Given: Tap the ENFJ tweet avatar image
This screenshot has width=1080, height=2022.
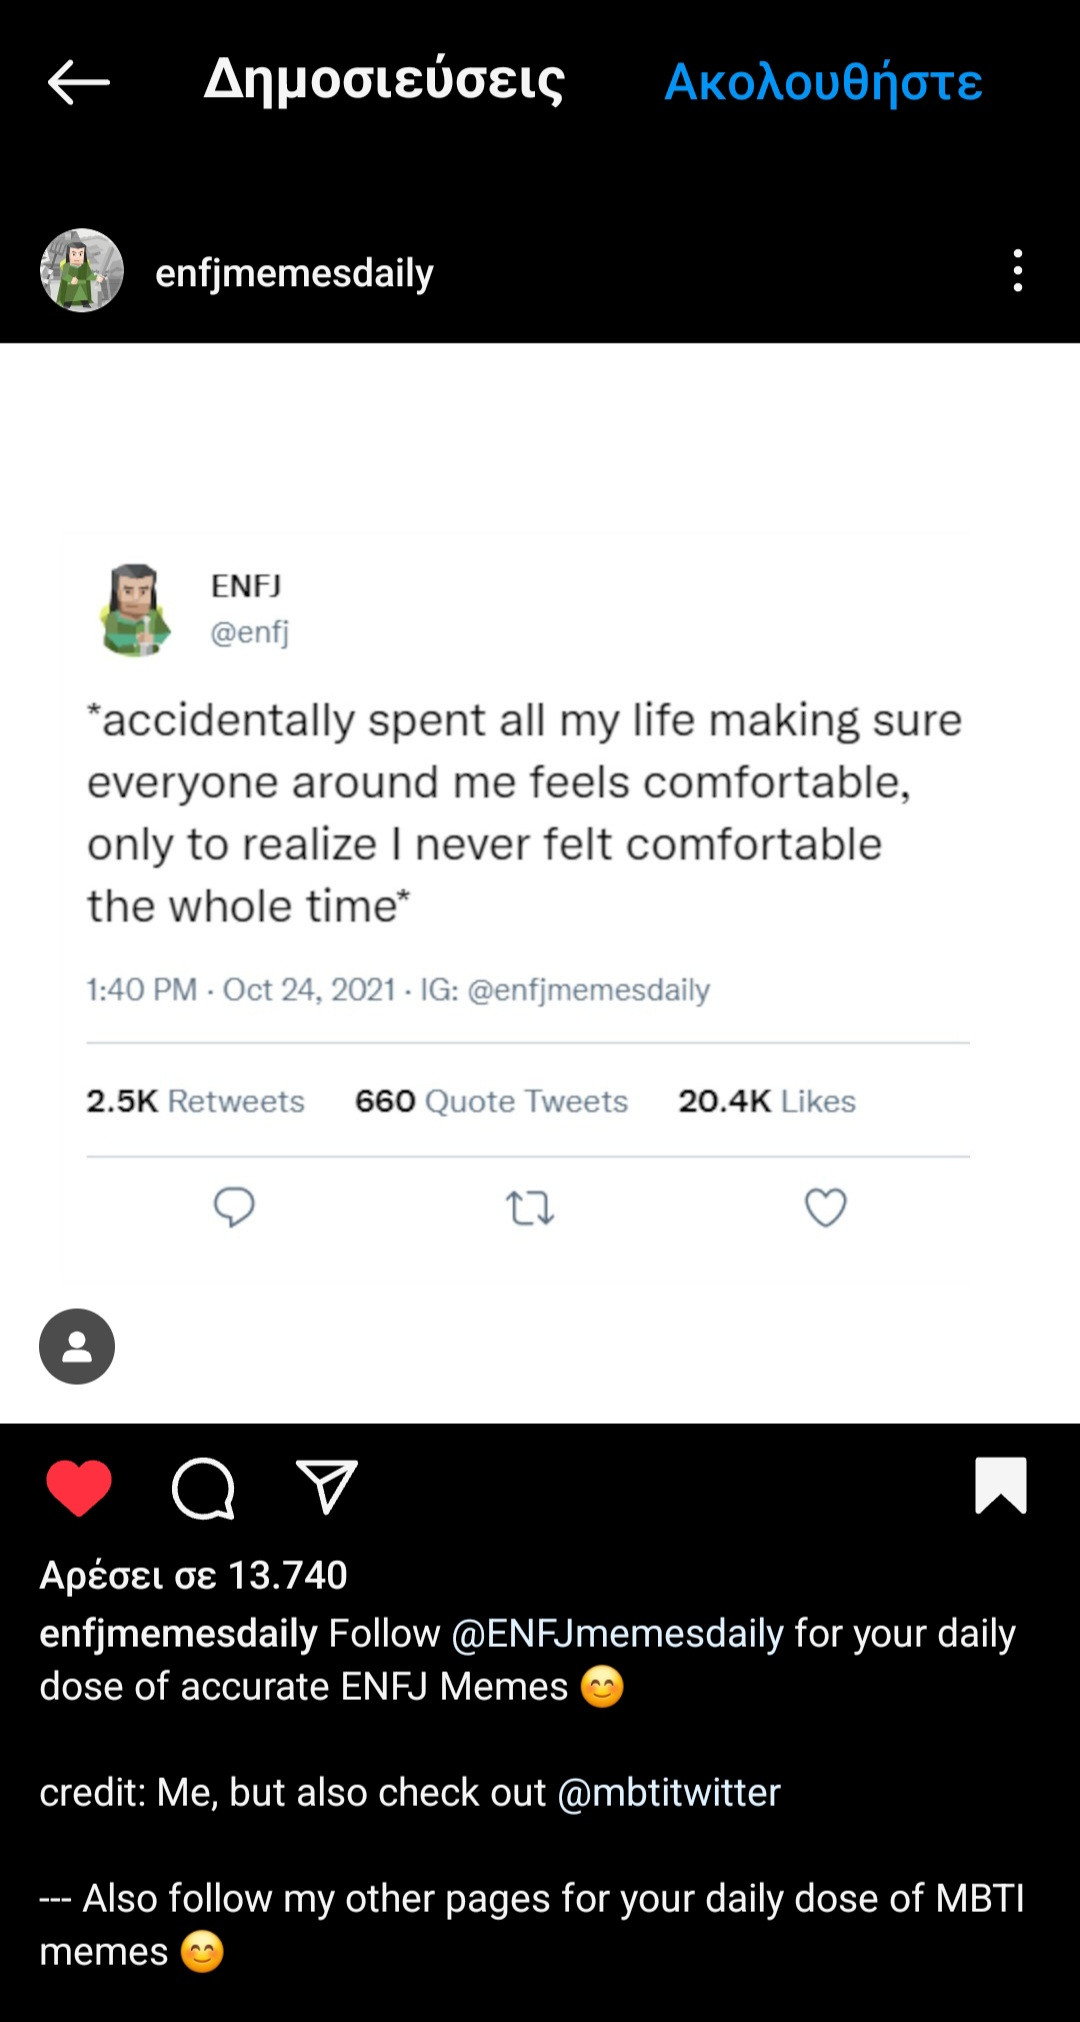Looking at the screenshot, I should (135, 609).
